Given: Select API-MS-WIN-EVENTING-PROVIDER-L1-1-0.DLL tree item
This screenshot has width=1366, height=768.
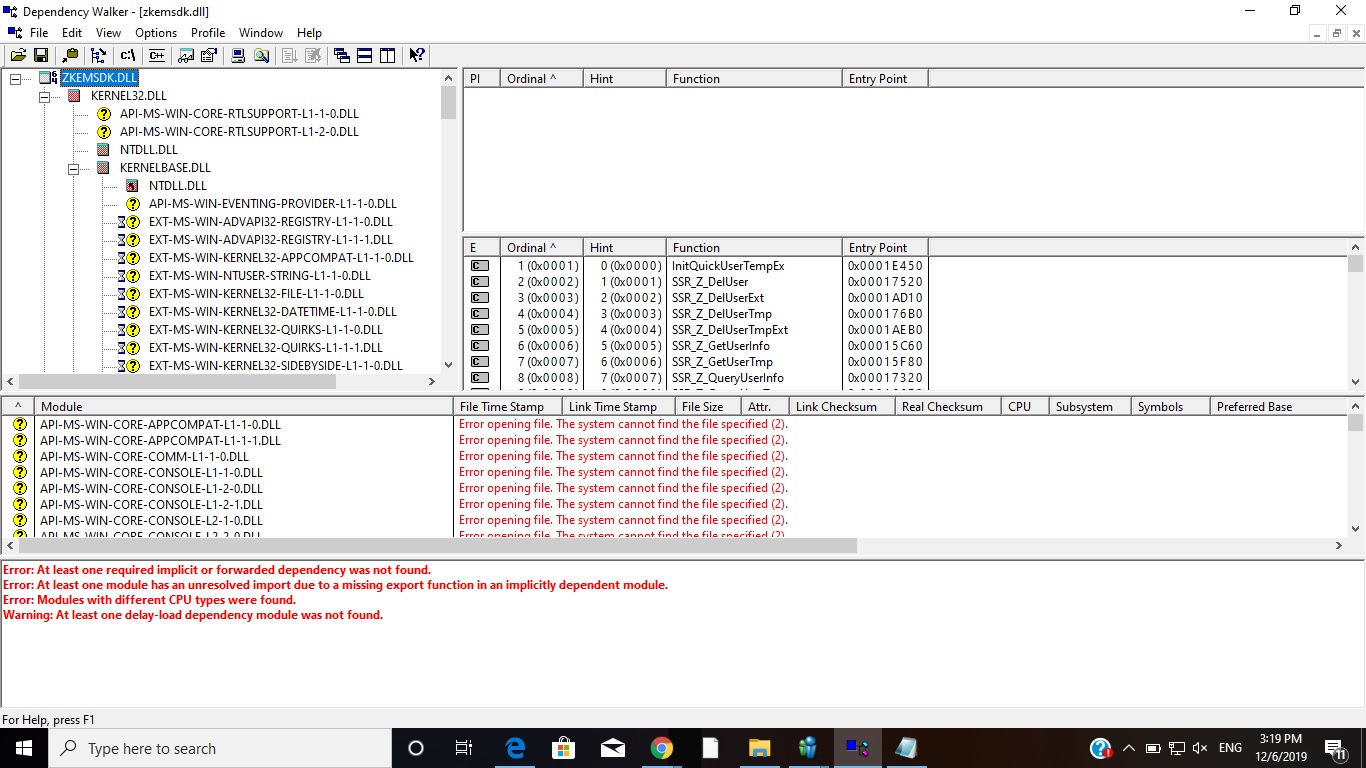Looking at the screenshot, I should (x=273, y=204).
